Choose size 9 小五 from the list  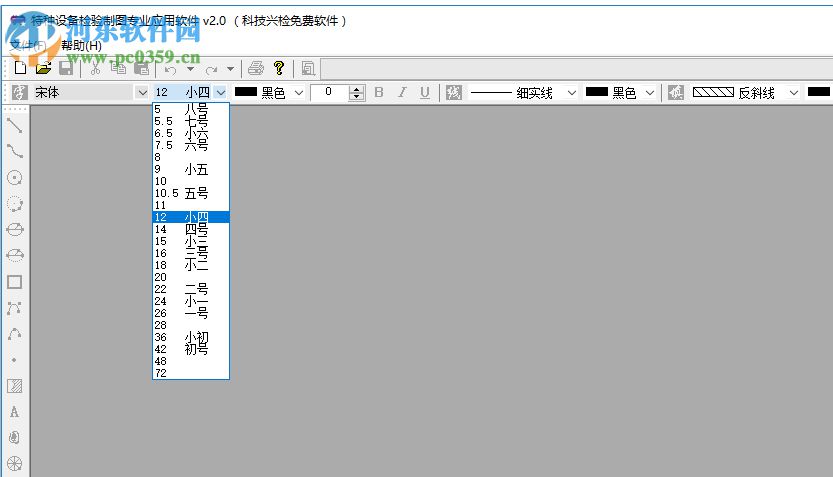pyautogui.click(x=191, y=169)
